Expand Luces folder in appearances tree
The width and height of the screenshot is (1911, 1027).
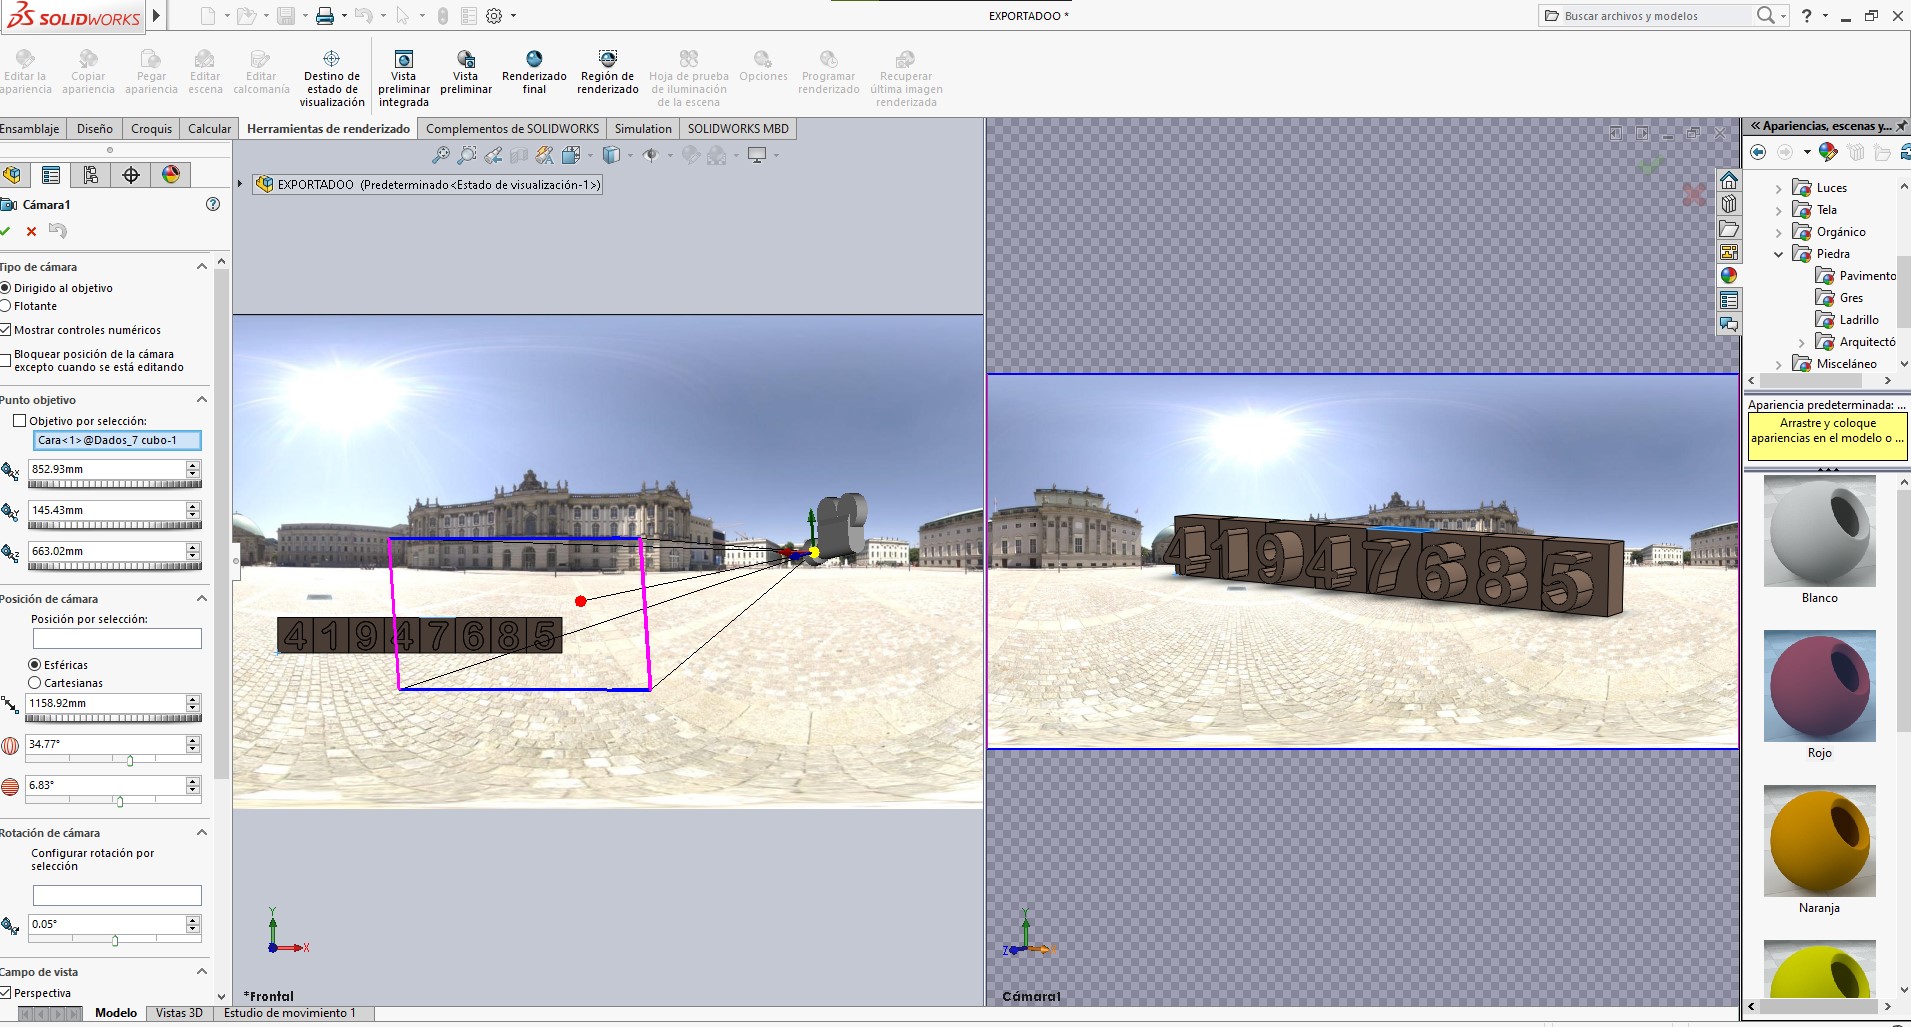(1778, 188)
